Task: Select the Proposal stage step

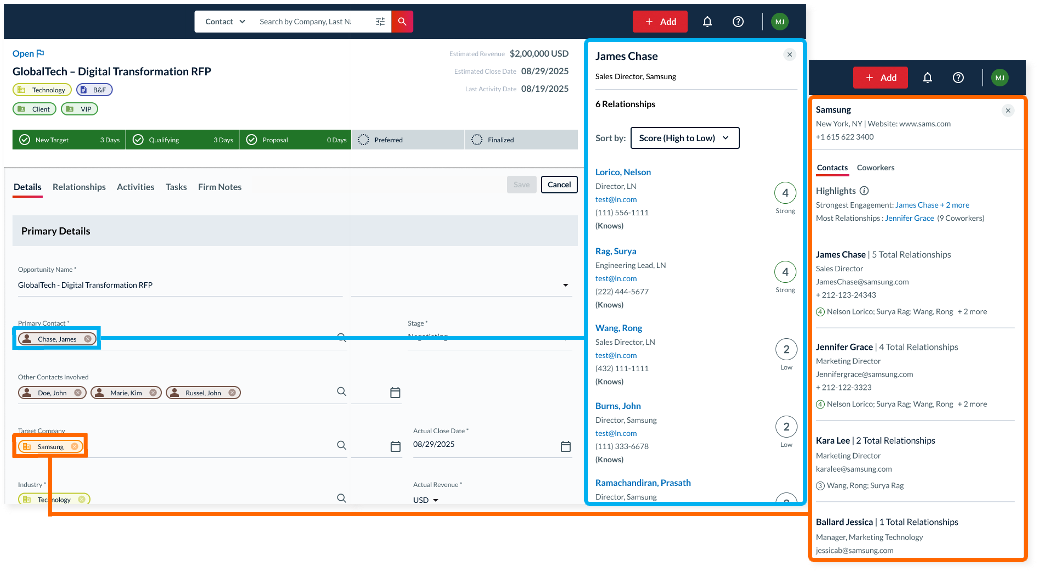Action: point(295,140)
